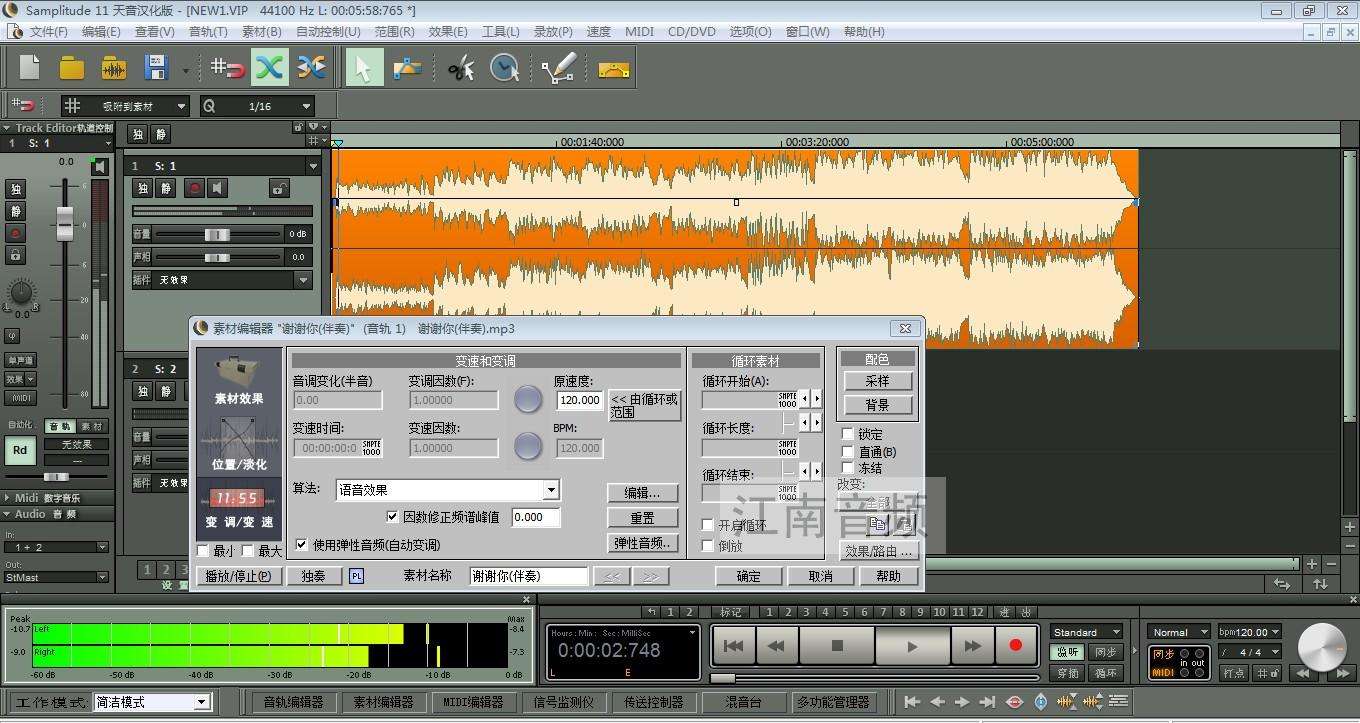The image size is (1360, 723).
Task: Select the pencil draw curve mode
Action: [558, 68]
